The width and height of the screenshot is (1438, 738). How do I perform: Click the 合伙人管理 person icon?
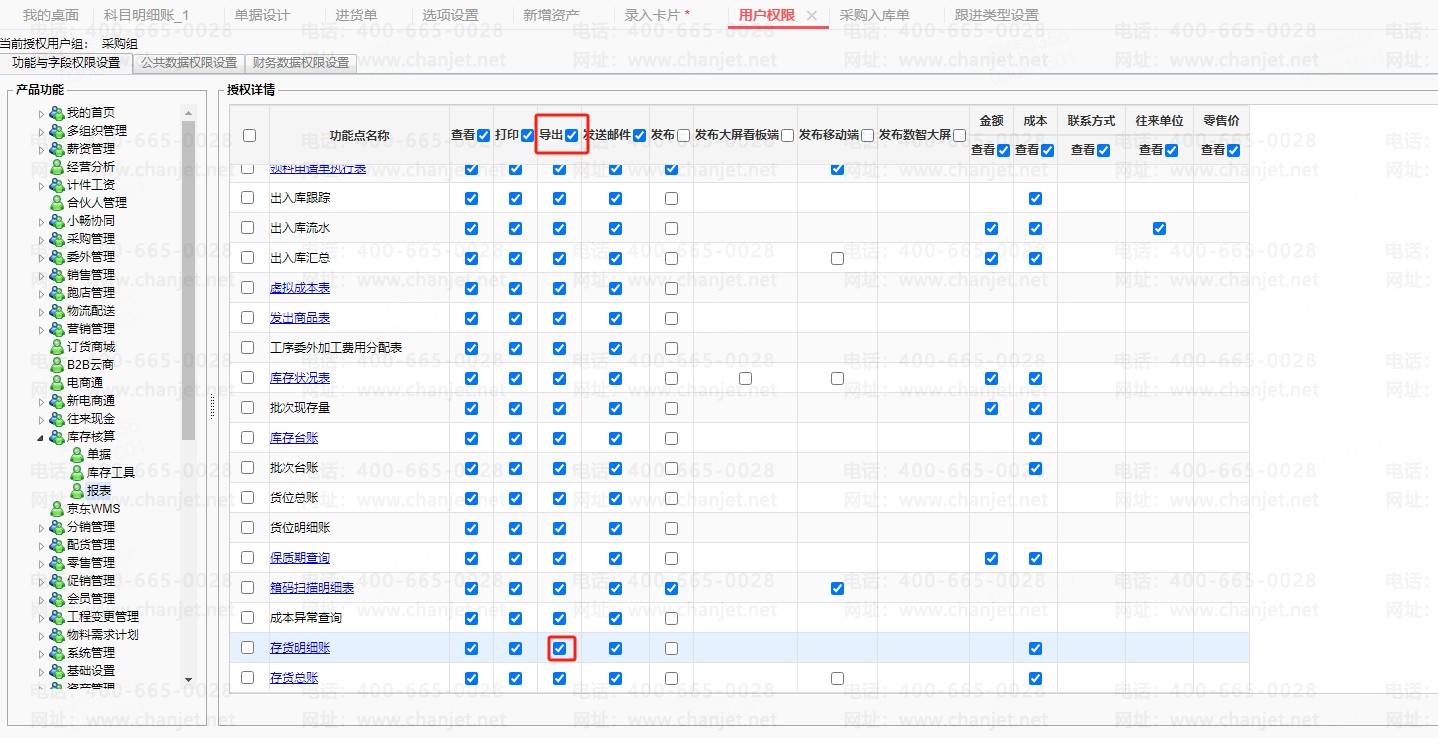(x=57, y=203)
